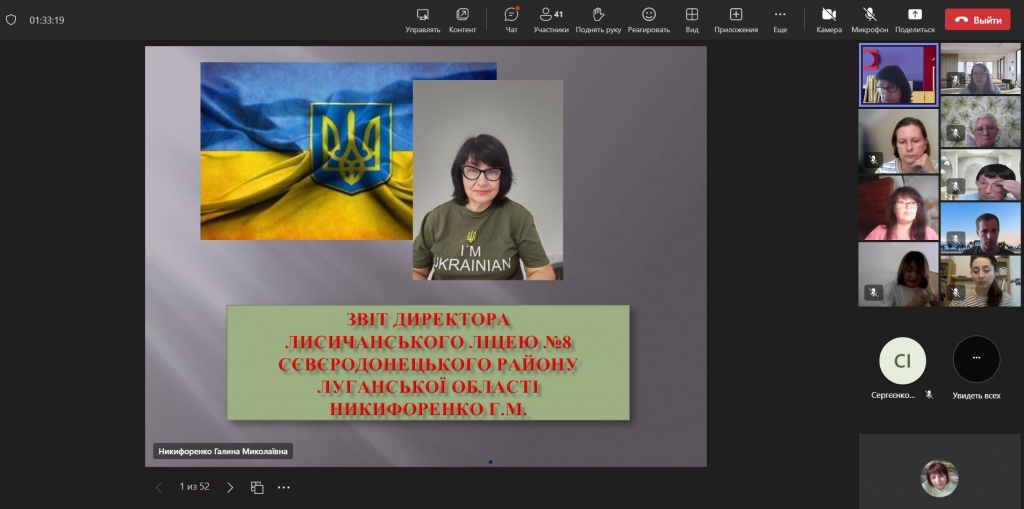This screenshot has width=1024, height=509.
Task: Turn on the Камера
Action: 829,20
